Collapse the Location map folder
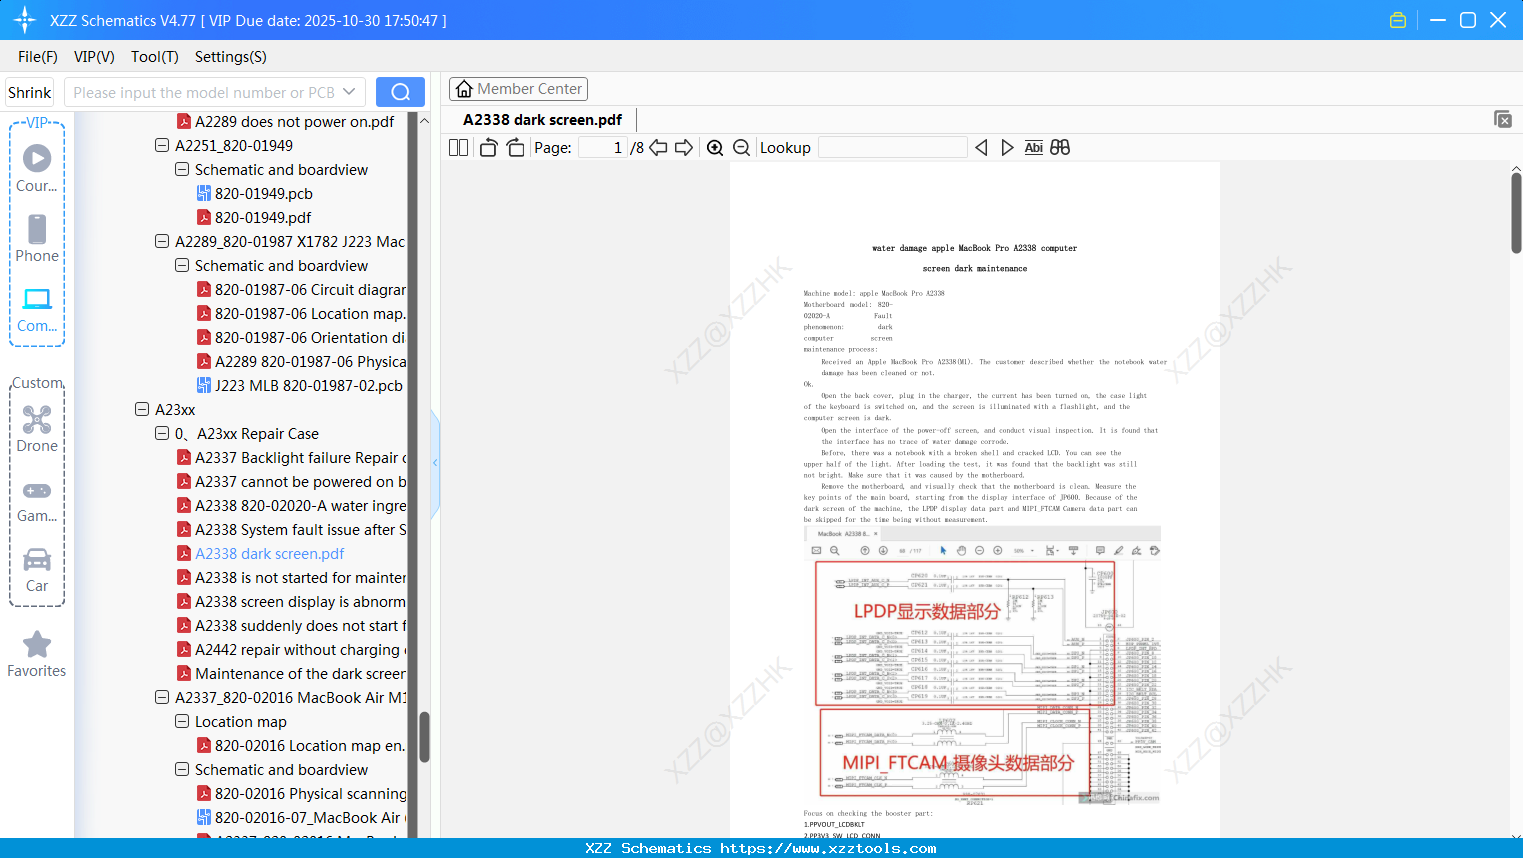 pyautogui.click(x=182, y=722)
